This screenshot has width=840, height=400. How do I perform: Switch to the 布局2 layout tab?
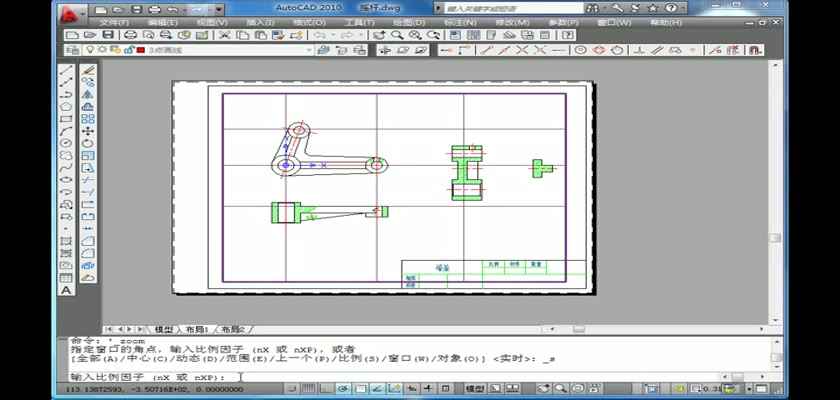click(232, 329)
